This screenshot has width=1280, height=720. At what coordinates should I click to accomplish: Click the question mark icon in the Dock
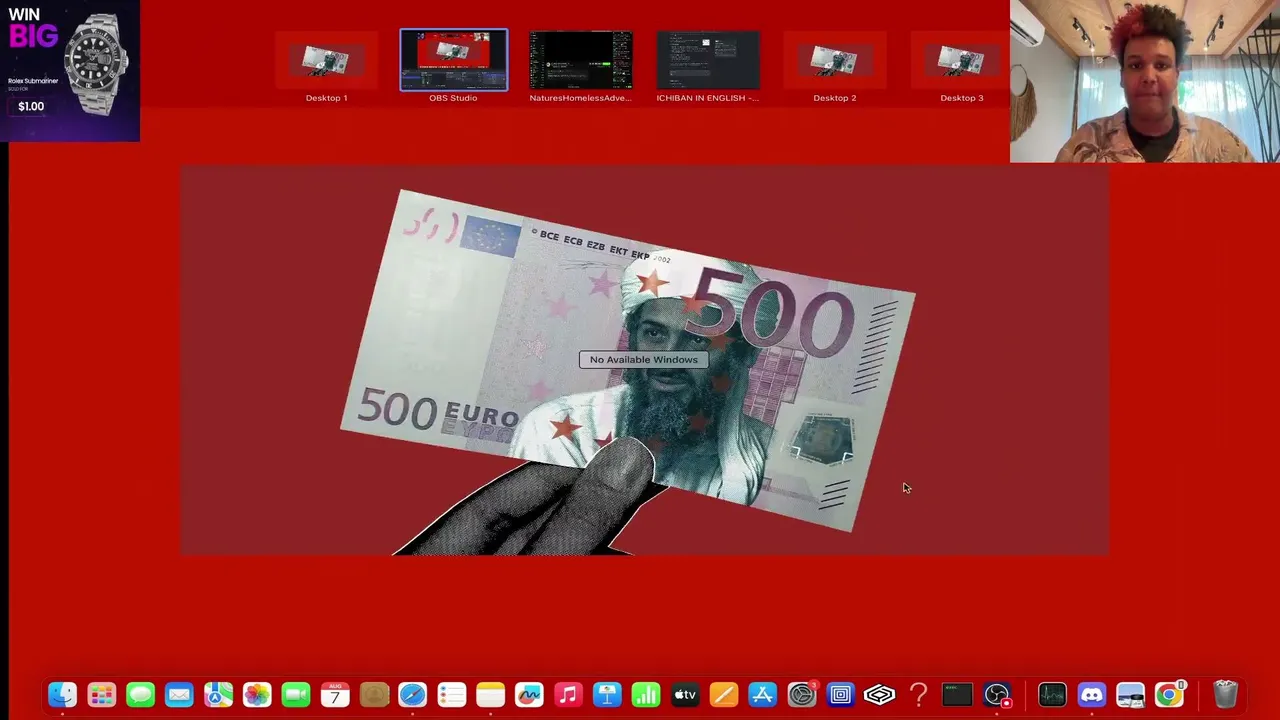(919, 695)
